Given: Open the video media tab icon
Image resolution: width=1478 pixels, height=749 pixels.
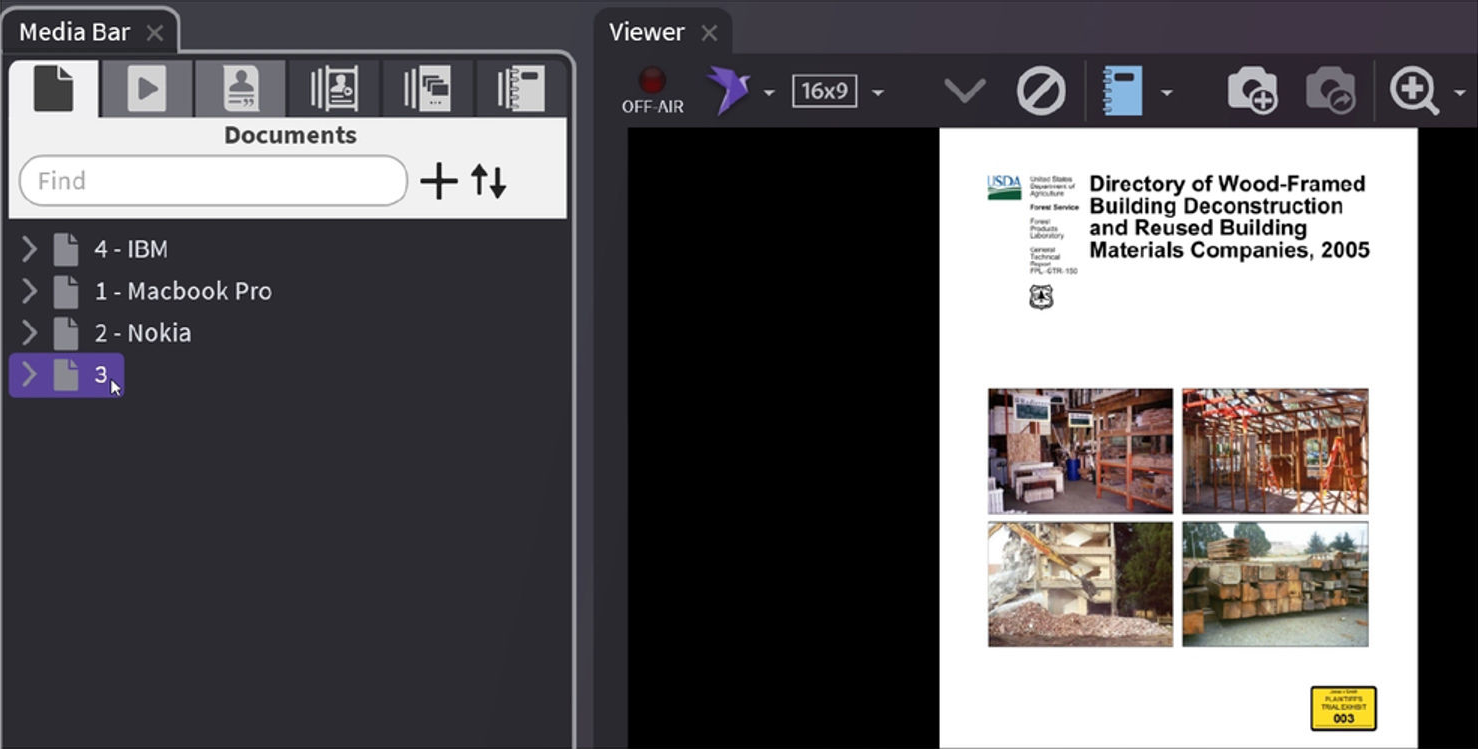Looking at the screenshot, I should [x=146, y=89].
